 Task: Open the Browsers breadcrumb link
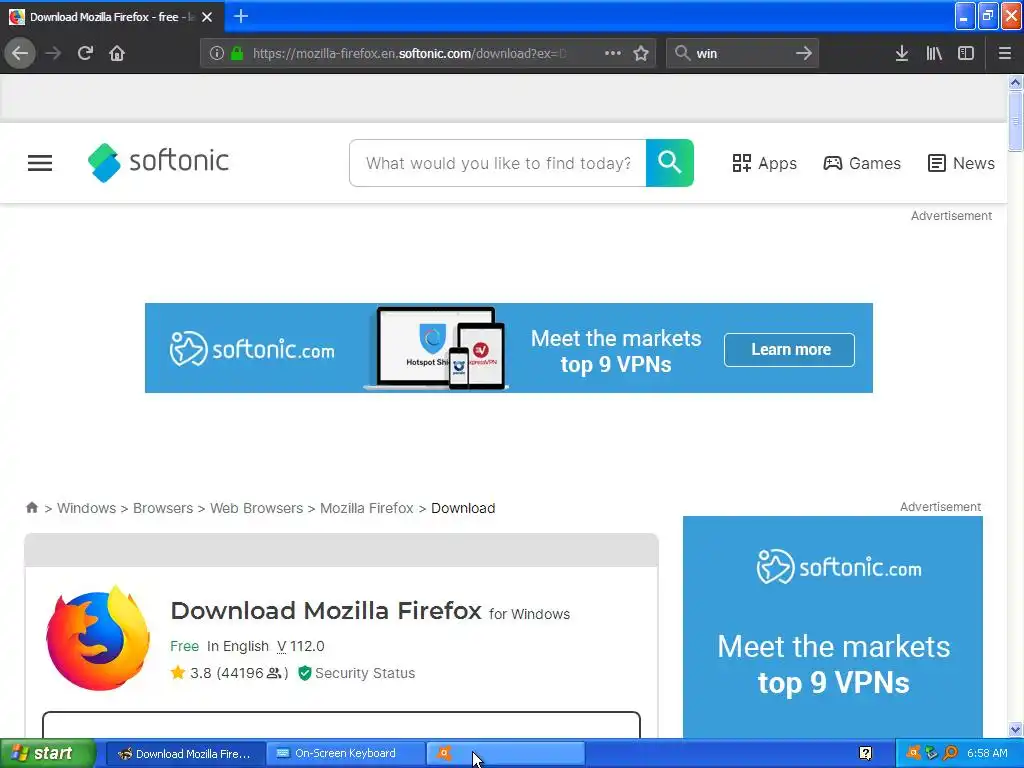pos(163,508)
